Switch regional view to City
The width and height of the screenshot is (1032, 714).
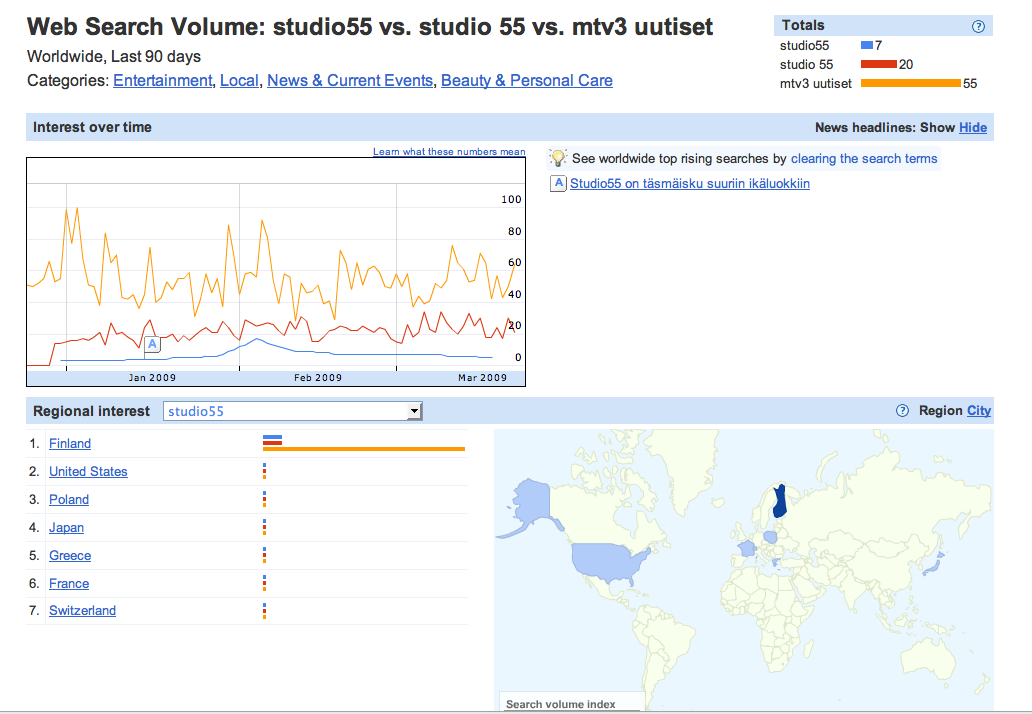[979, 411]
